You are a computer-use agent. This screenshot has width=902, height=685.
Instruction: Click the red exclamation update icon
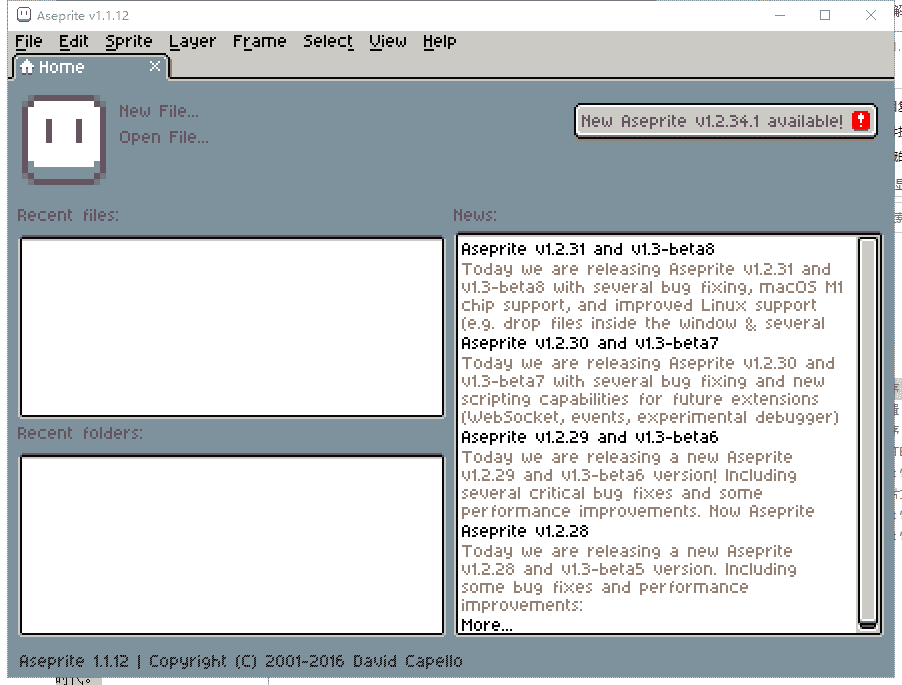(860, 121)
